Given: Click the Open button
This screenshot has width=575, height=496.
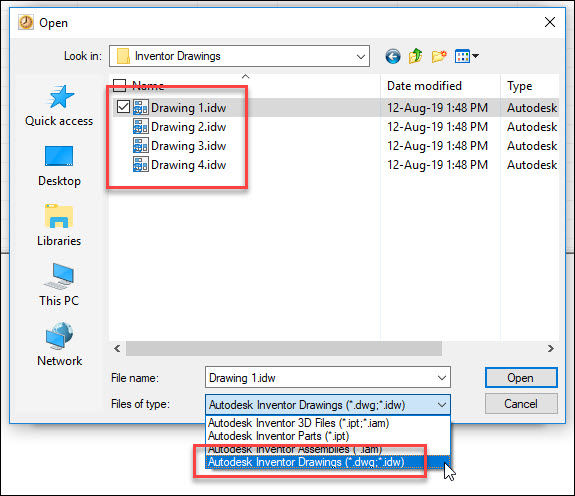Looking at the screenshot, I should pyautogui.click(x=521, y=378).
